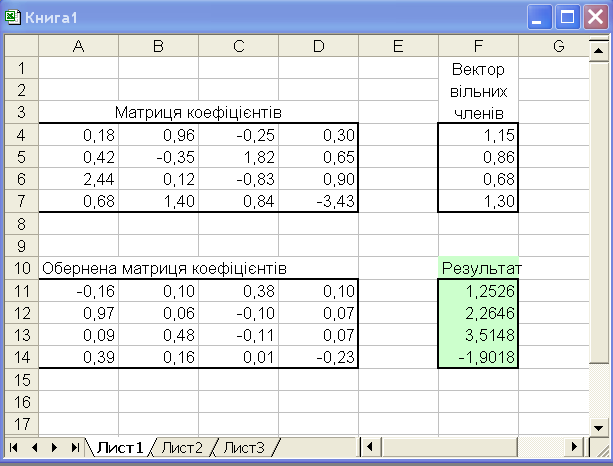The width and height of the screenshot is (613, 466).
Task: Select the 'Вектор' label text
Action: coord(478,70)
